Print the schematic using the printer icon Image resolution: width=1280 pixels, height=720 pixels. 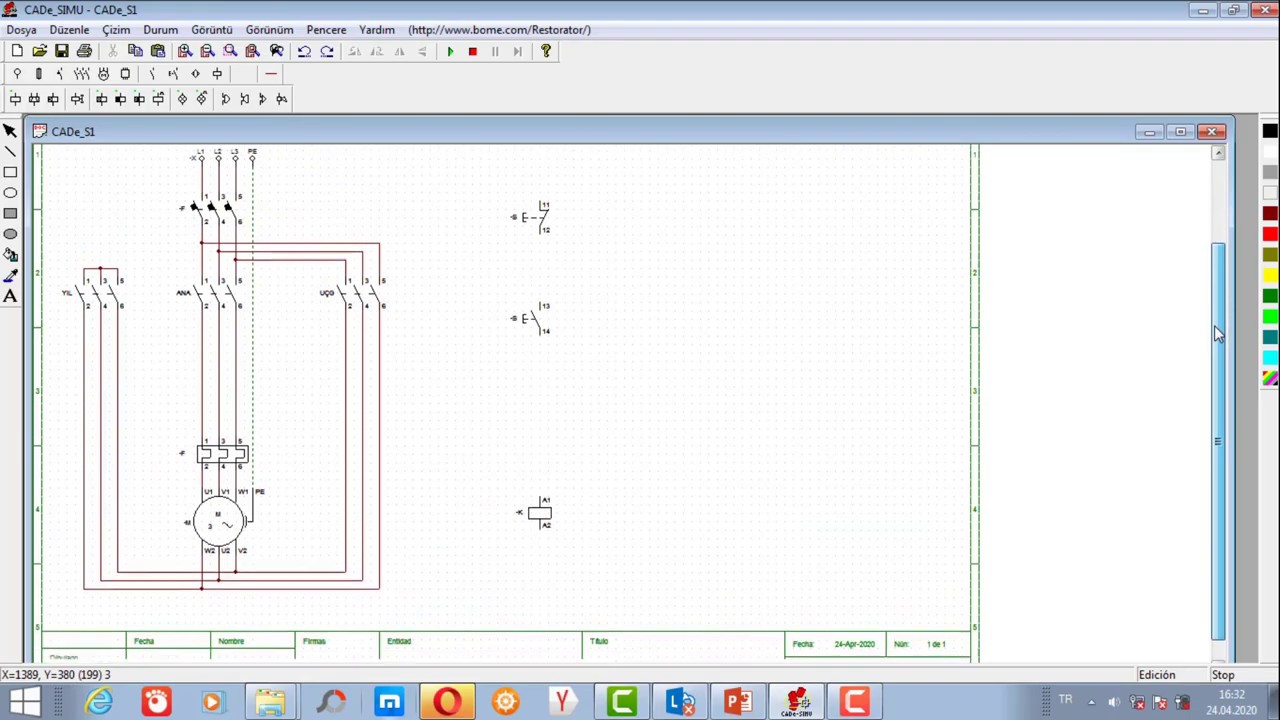[84, 51]
